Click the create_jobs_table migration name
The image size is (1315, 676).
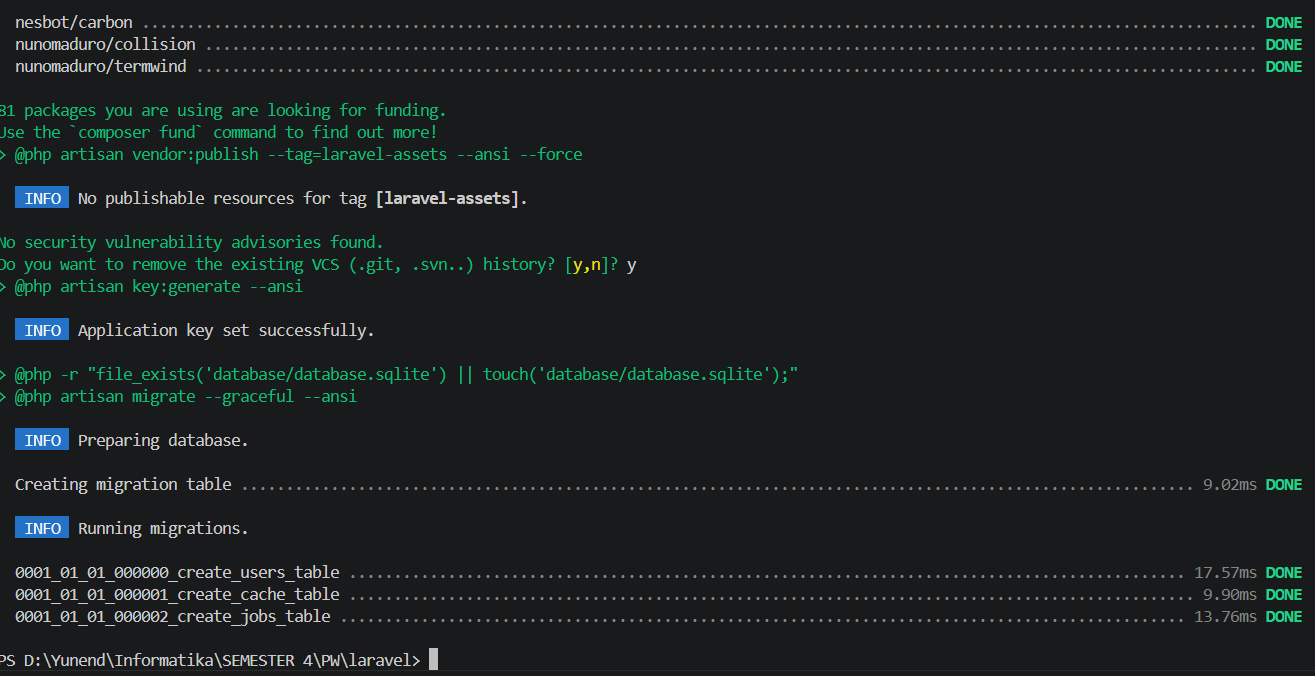[173, 617]
